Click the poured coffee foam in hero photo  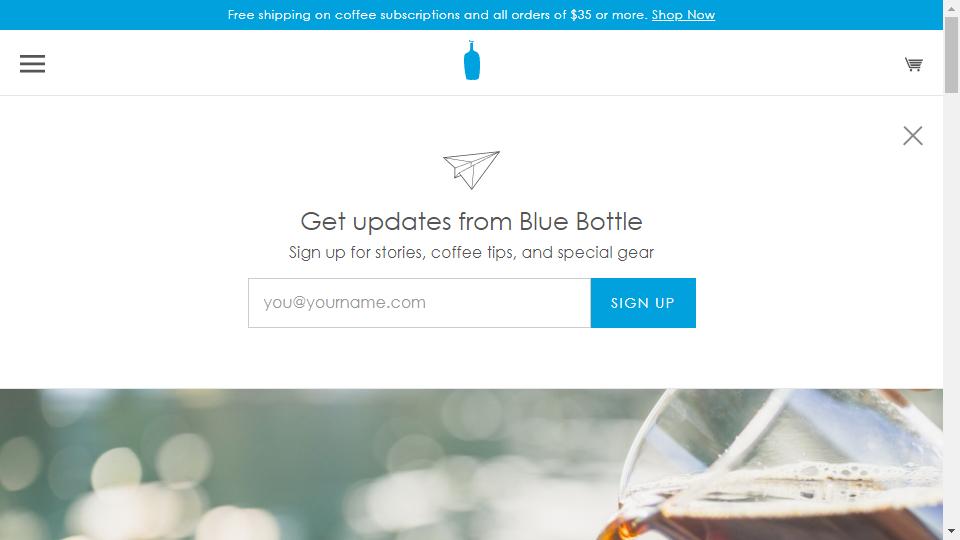click(796, 484)
